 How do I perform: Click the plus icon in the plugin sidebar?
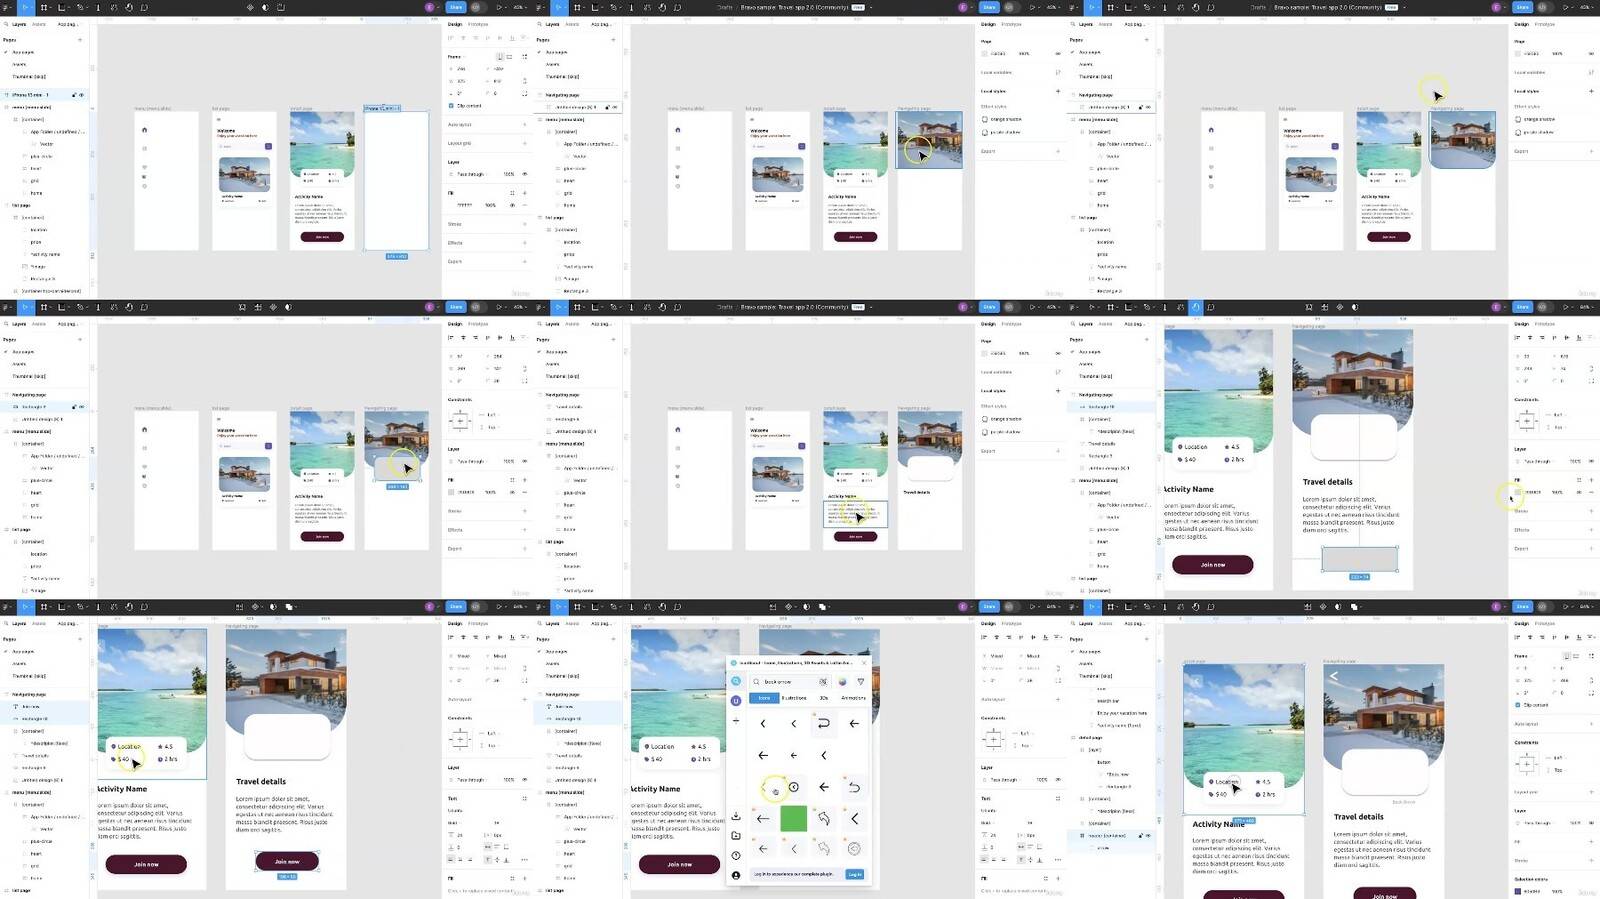736,721
